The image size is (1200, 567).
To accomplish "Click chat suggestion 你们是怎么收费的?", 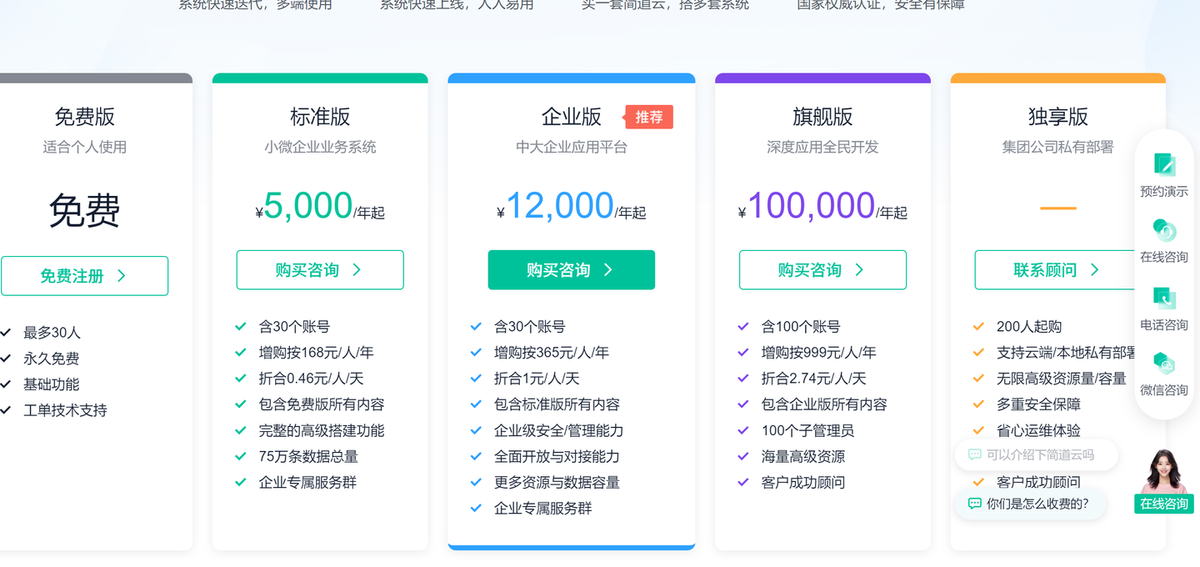I will coord(1030,503).
